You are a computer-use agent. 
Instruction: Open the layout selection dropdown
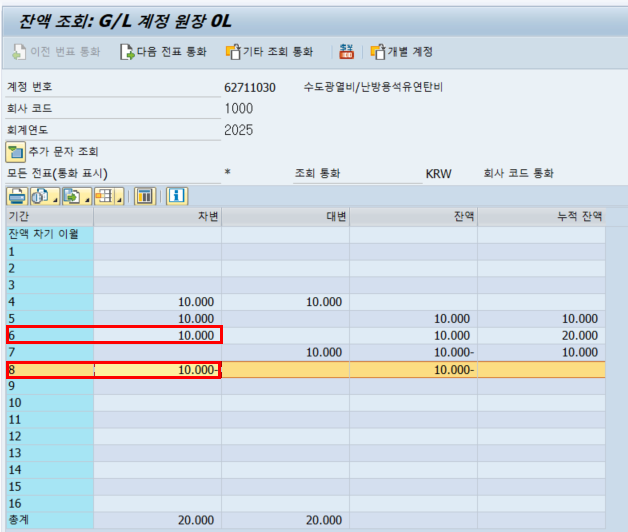tap(109, 196)
